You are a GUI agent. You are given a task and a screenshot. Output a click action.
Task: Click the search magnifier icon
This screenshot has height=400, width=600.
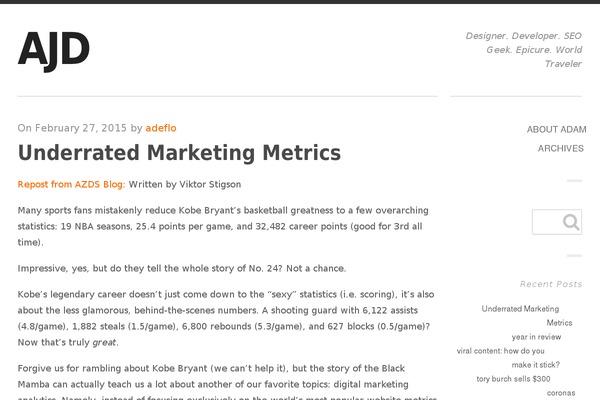tap(571, 222)
